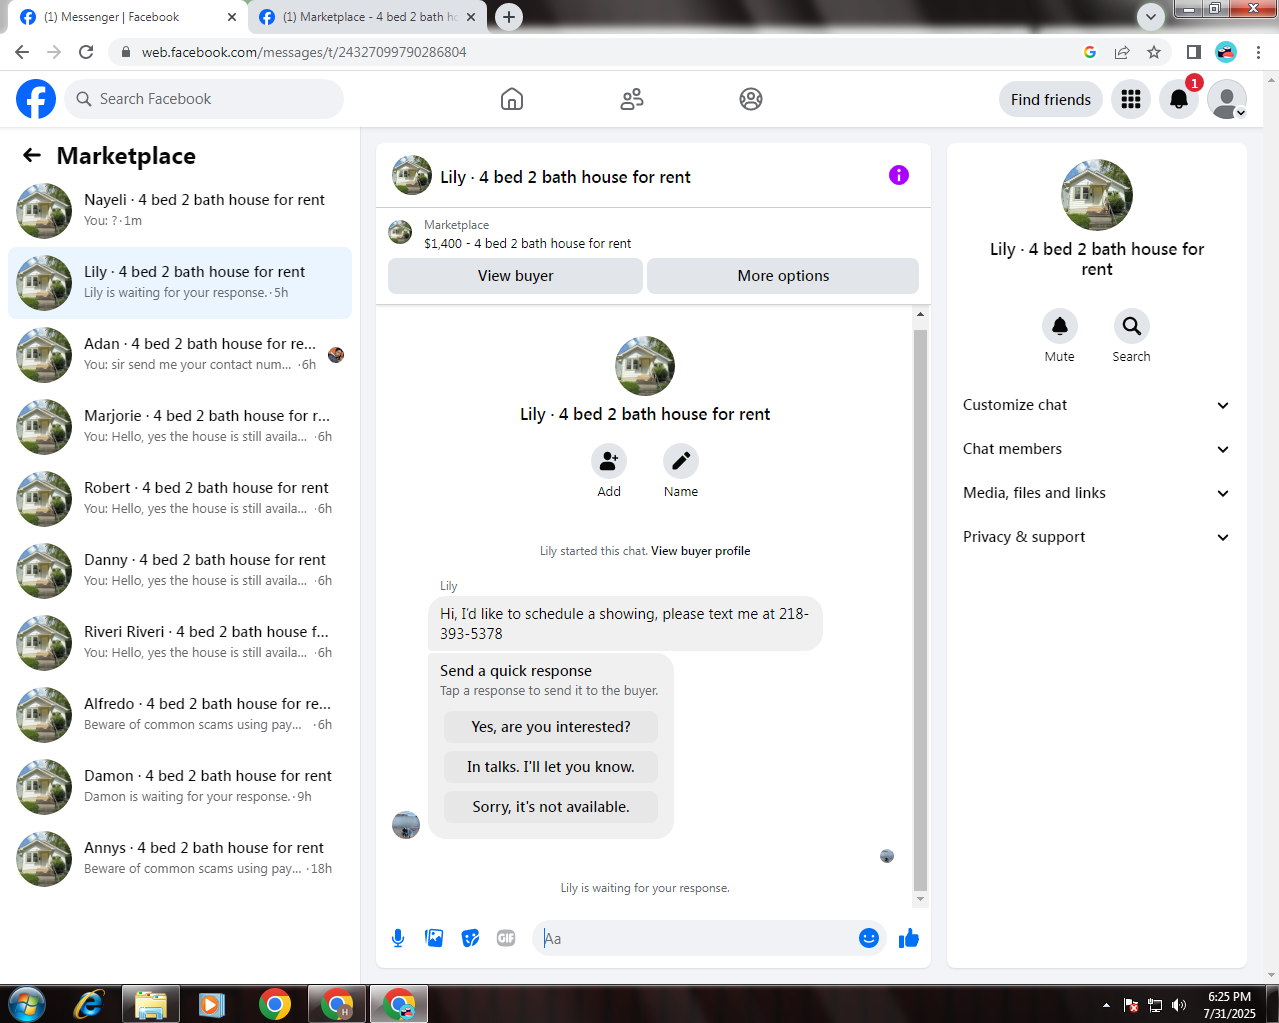Open Robert conversation in the list
This screenshot has height=1023, width=1279.
coord(180,499)
